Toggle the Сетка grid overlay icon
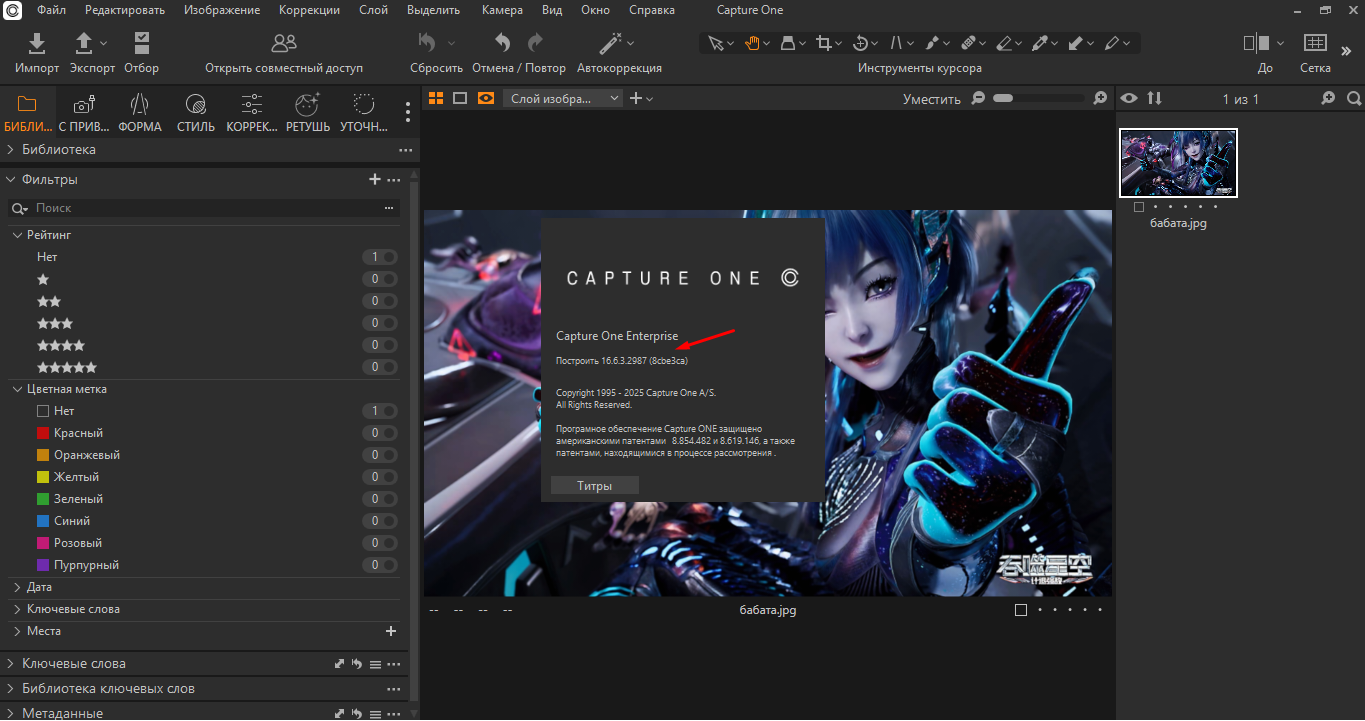Viewport: 1365px width, 721px height. pyautogui.click(x=1315, y=43)
